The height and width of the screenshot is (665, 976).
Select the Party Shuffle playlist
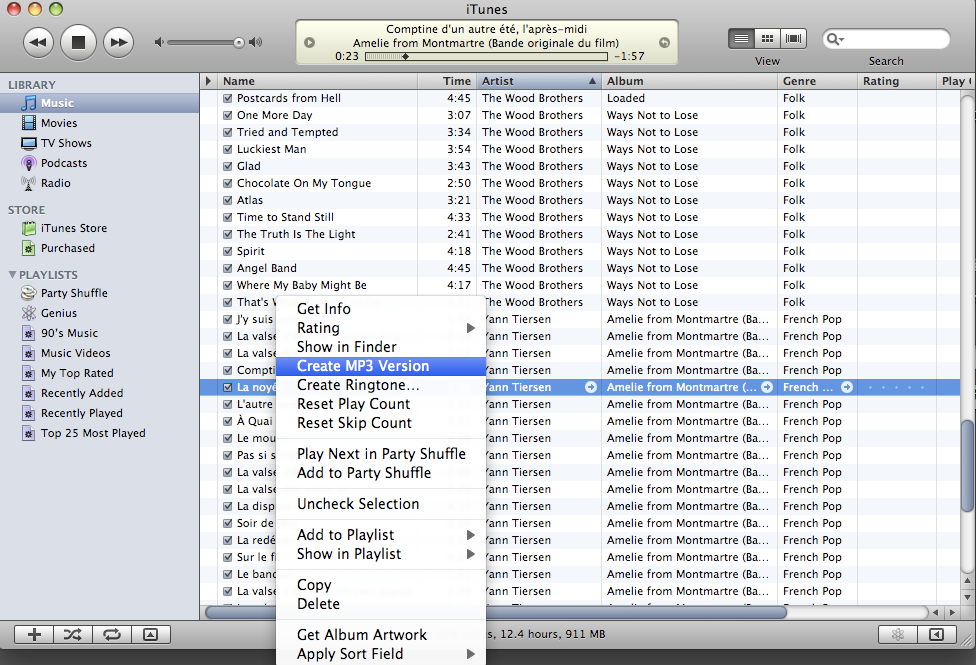(x=100, y=293)
